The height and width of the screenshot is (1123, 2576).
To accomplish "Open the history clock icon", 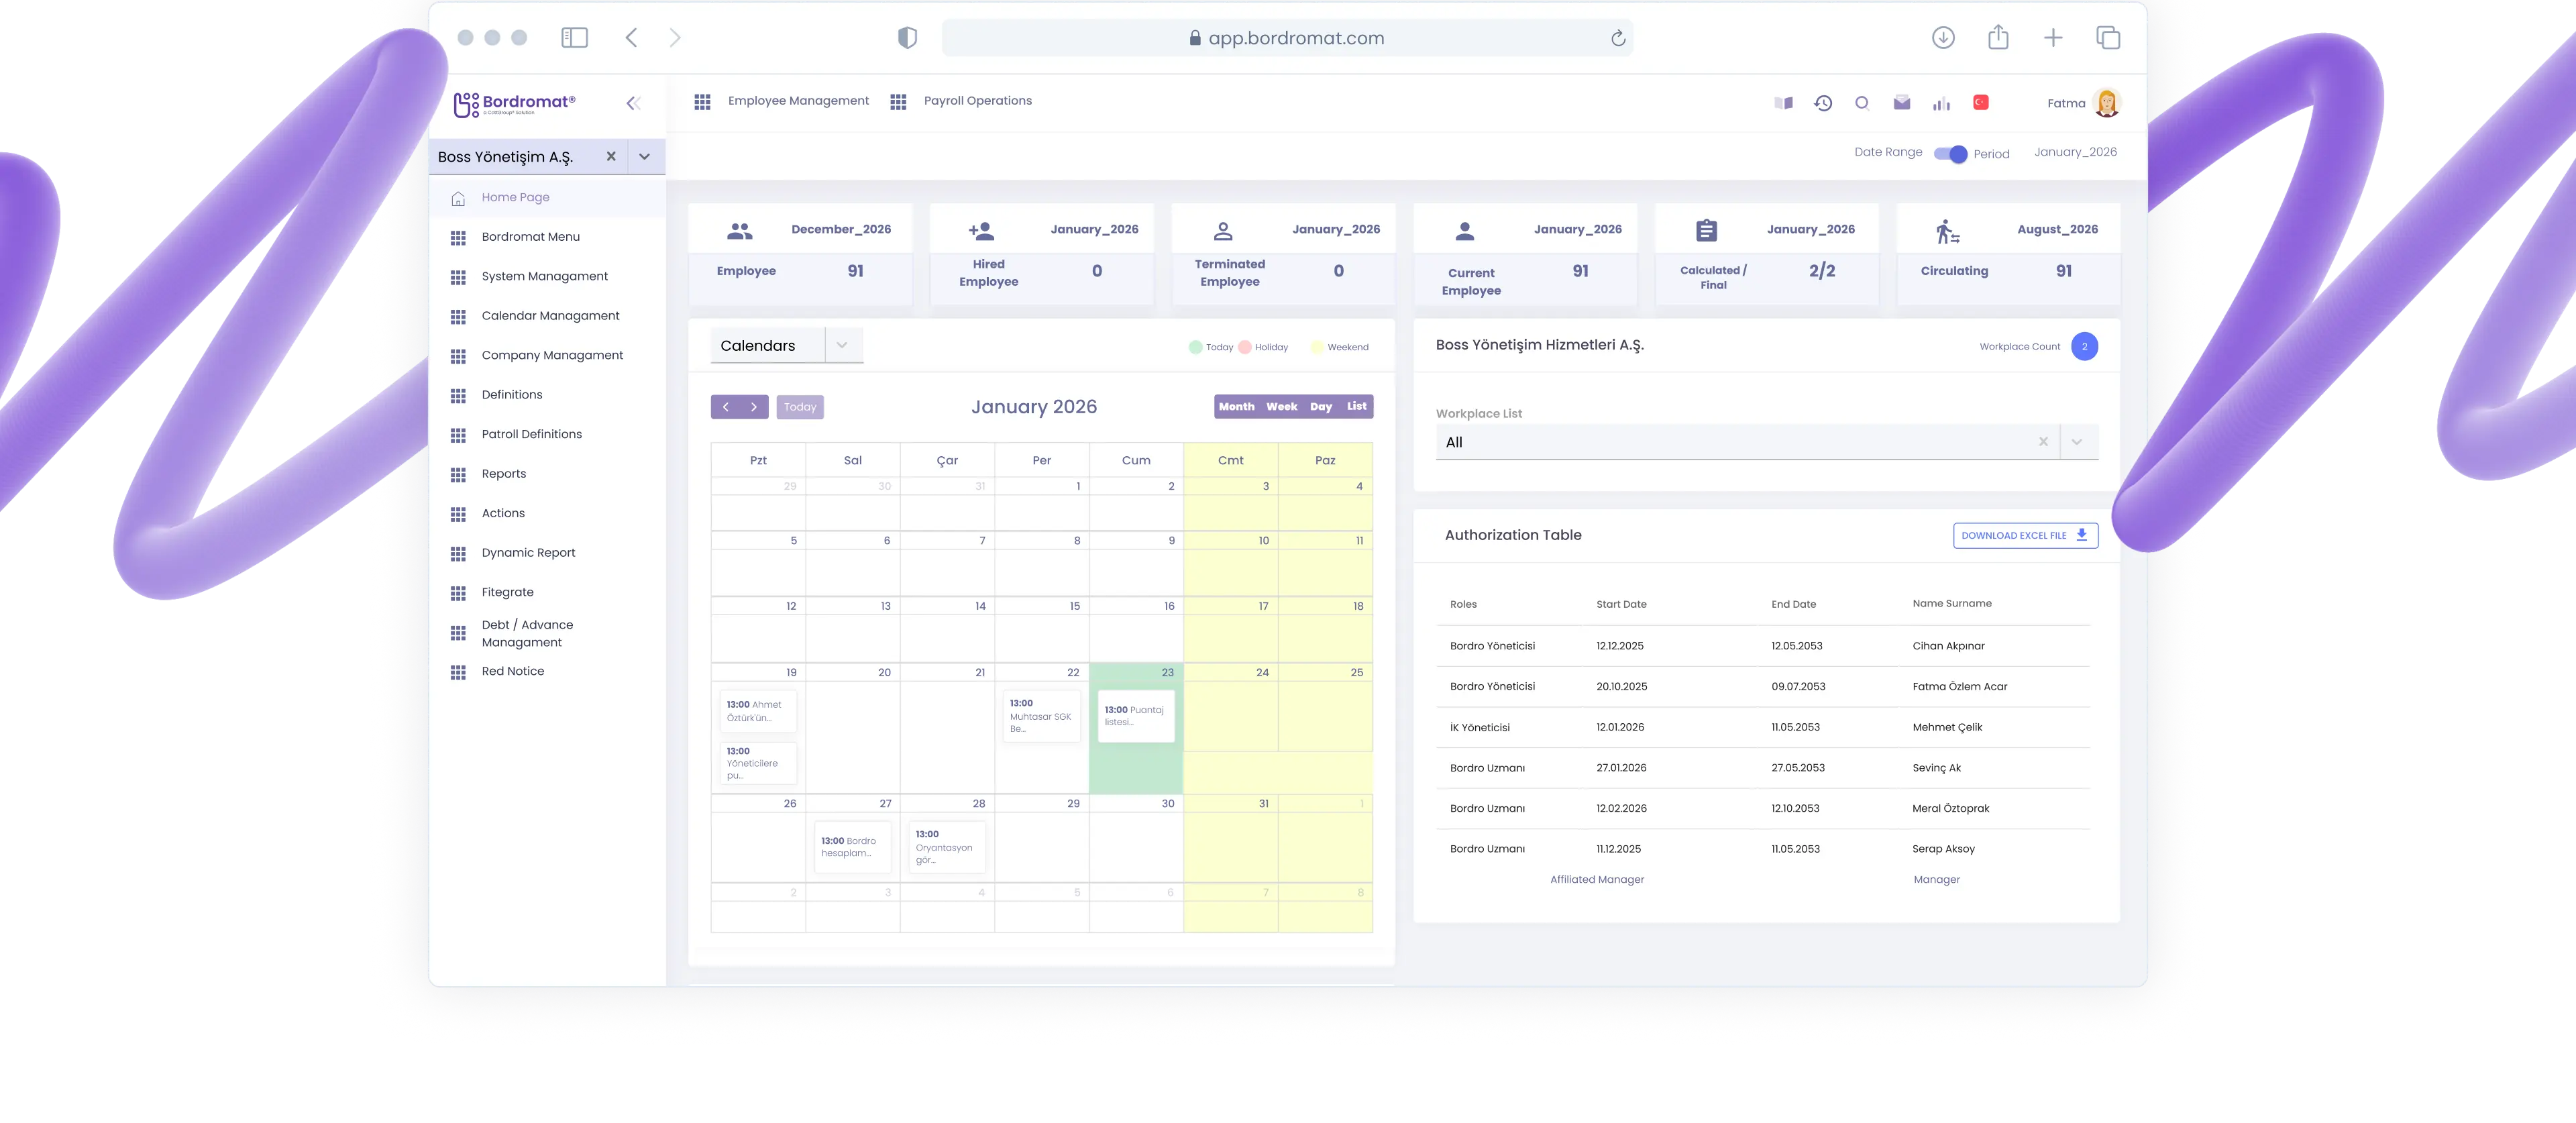I will pyautogui.click(x=1823, y=103).
